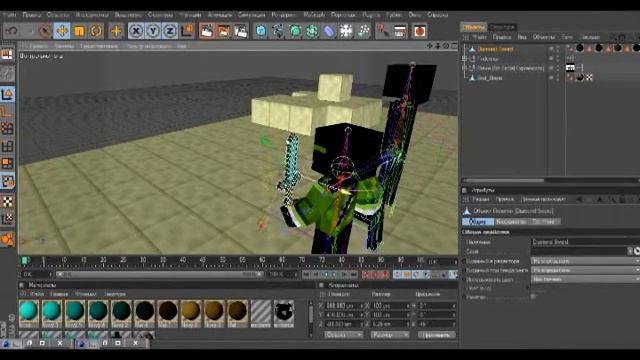Render to Picture Viewer
This screenshot has height=360, width=640.
tap(224, 31)
